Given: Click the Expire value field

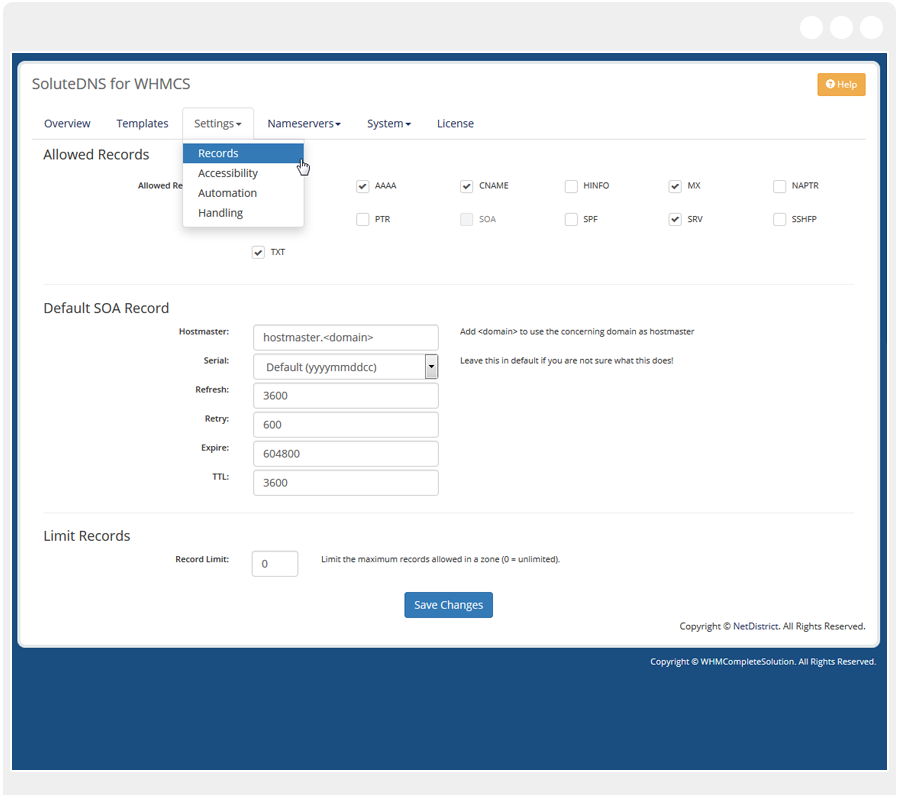Looking at the screenshot, I should pos(345,454).
